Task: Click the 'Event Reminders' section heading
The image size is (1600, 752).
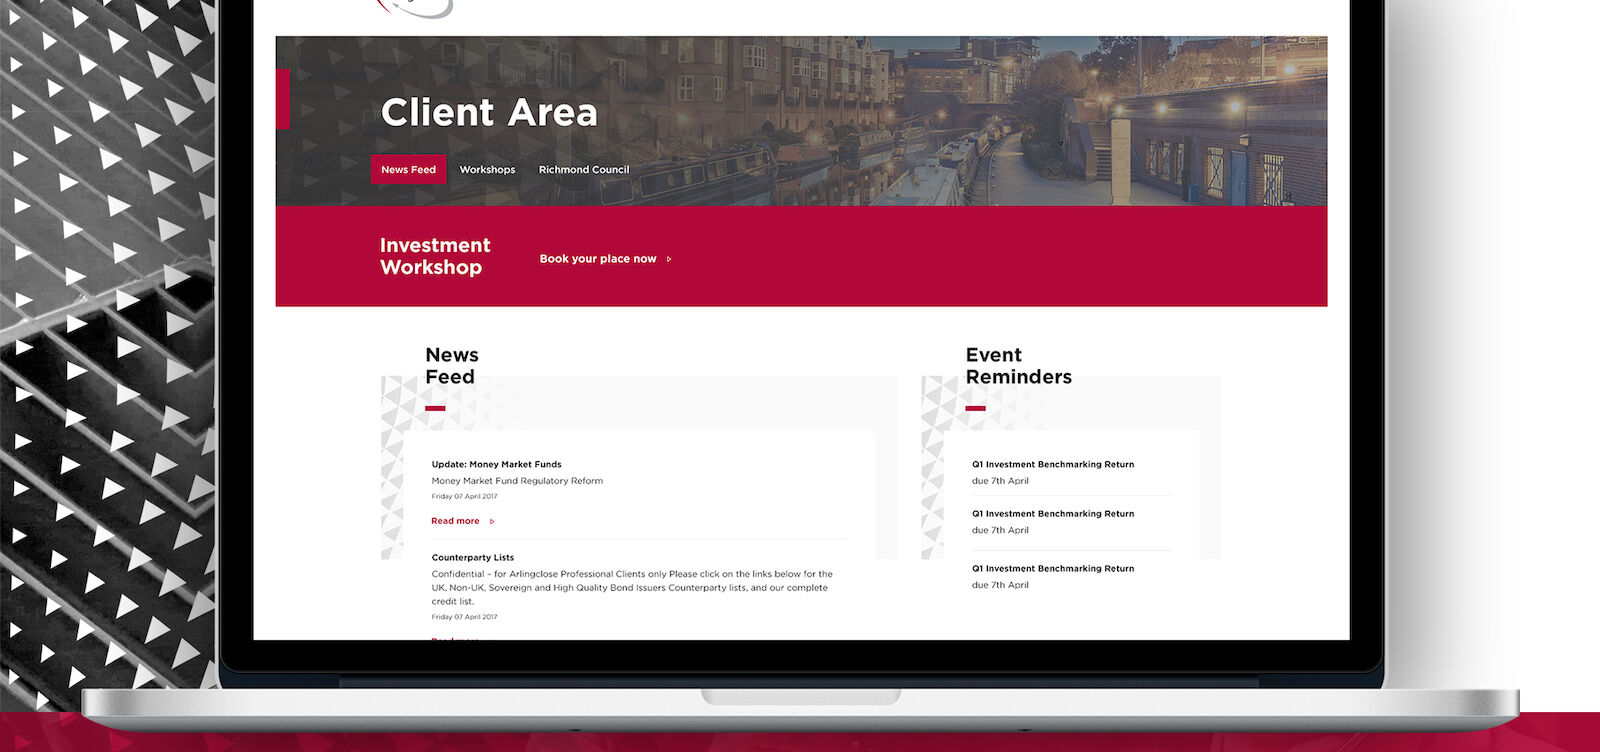Action: point(1018,366)
